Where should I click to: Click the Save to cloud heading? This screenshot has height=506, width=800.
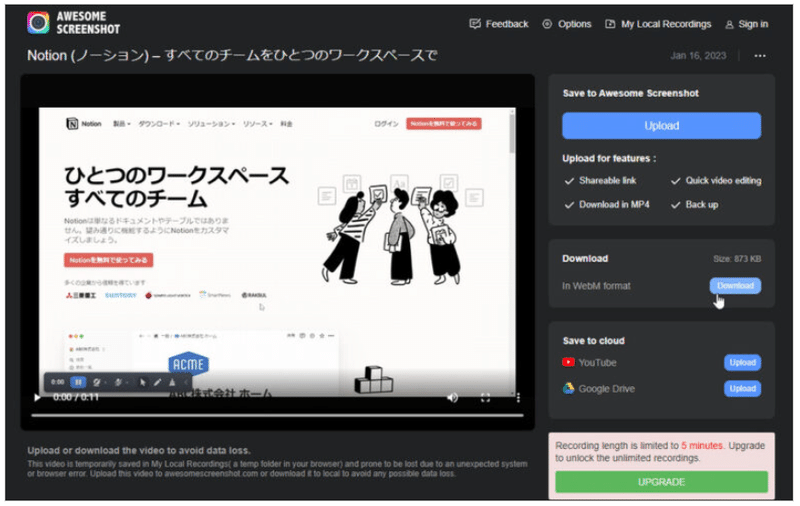[593, 341]
